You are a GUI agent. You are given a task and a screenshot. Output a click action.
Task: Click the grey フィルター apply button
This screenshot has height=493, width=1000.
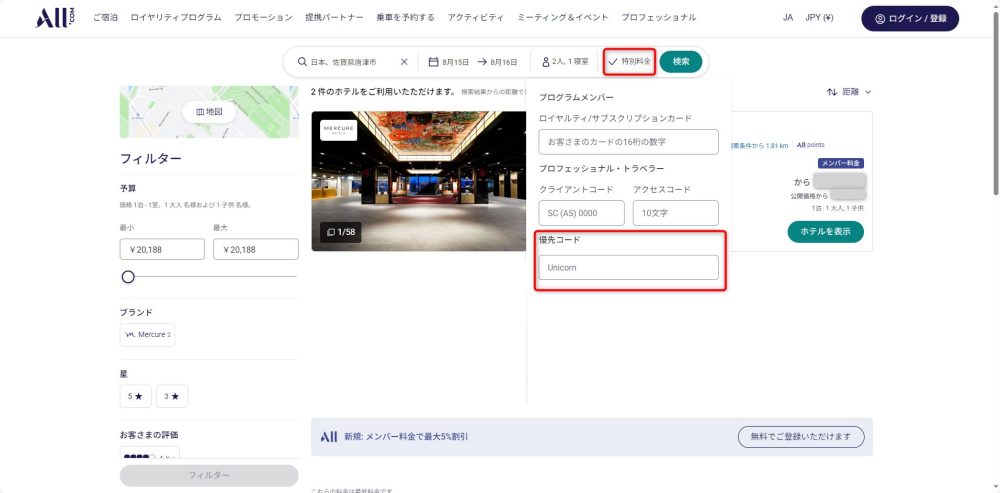pos(209,475)
